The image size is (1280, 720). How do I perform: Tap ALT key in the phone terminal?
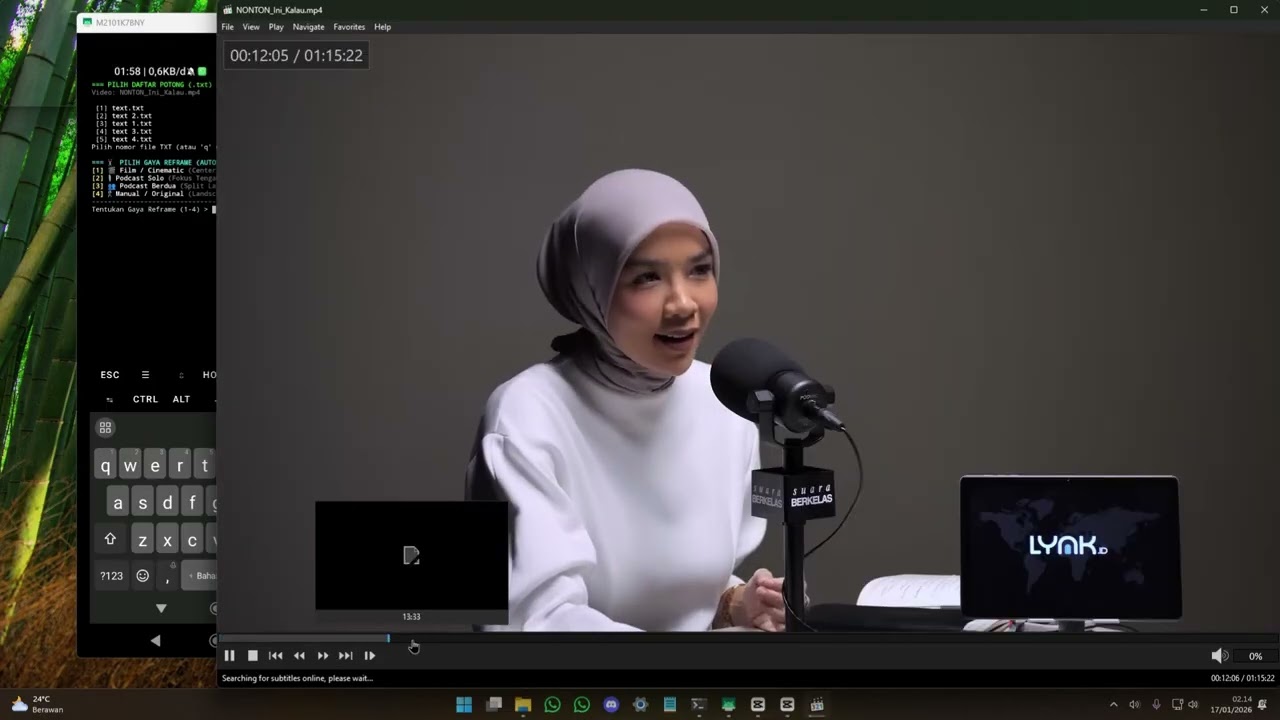pyautogui.click(x=181, y=399)
